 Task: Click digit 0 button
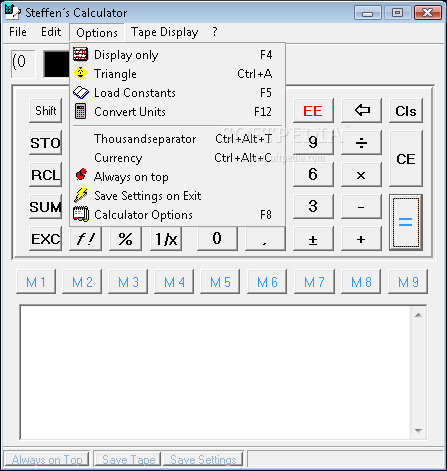217,239
